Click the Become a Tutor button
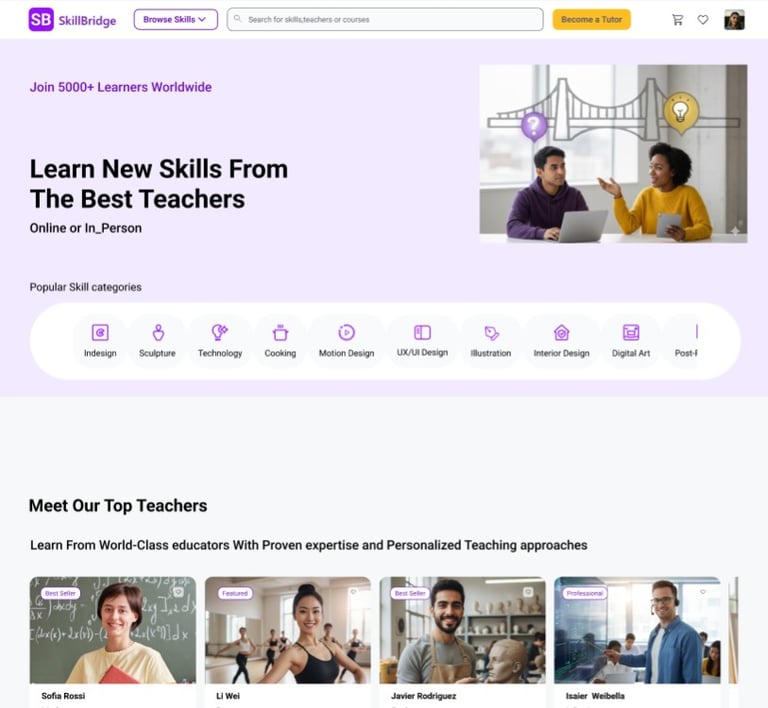Viewport: 768px width, 708px height. point(591,20)
